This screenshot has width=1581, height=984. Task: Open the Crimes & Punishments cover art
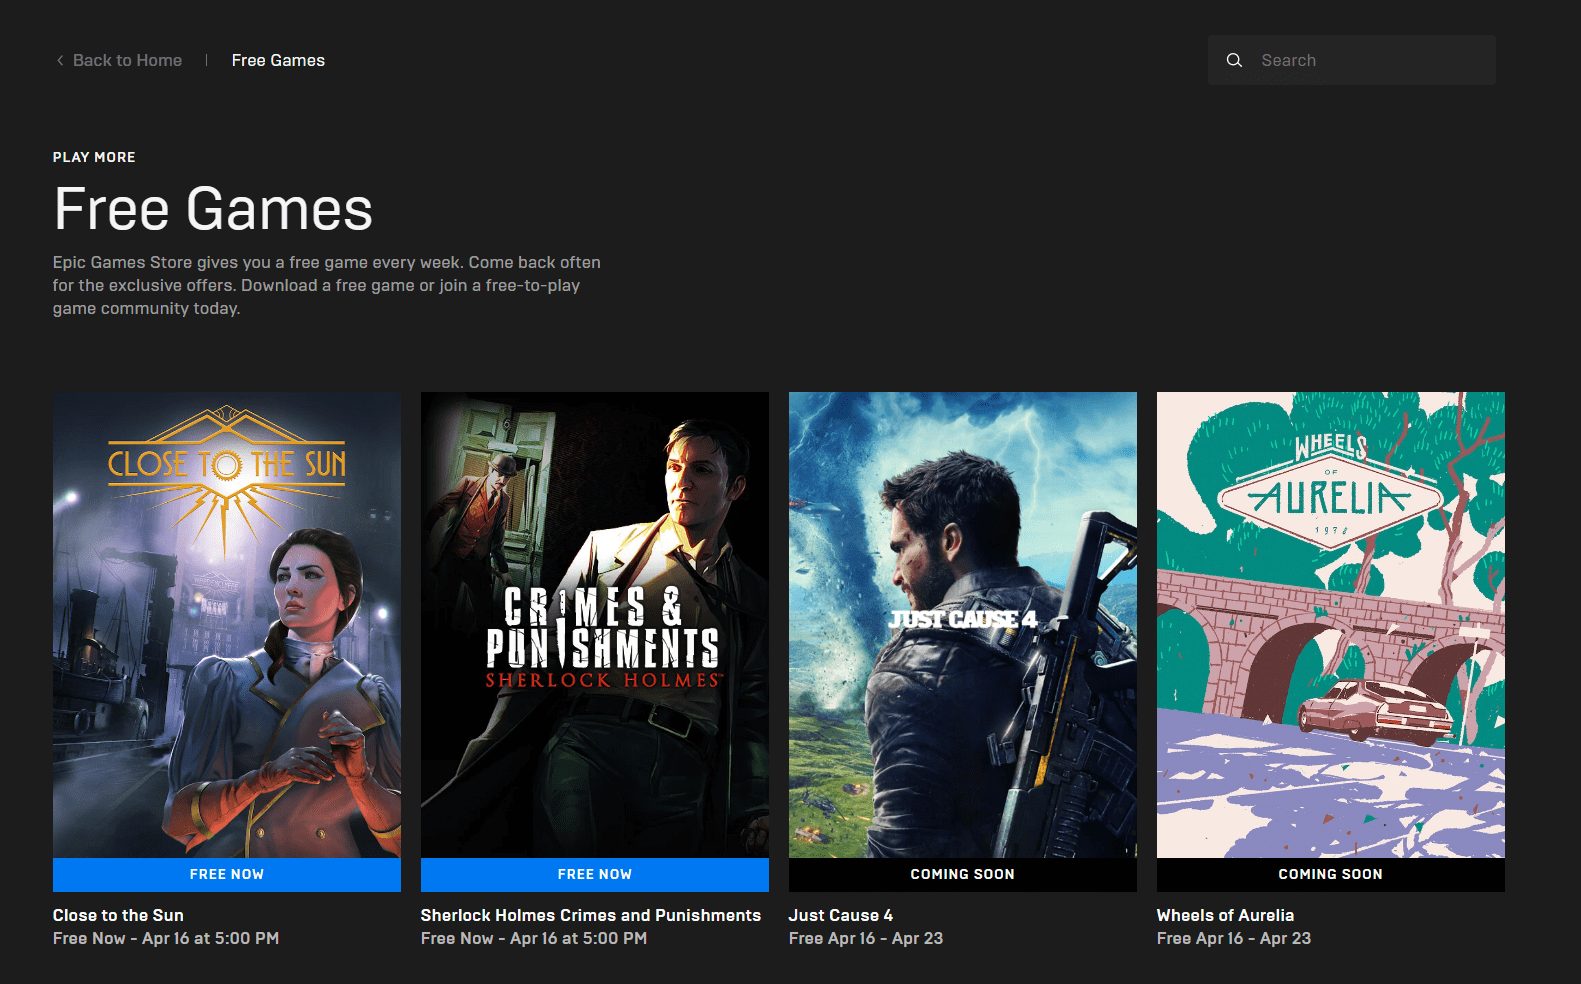[595, 625]
